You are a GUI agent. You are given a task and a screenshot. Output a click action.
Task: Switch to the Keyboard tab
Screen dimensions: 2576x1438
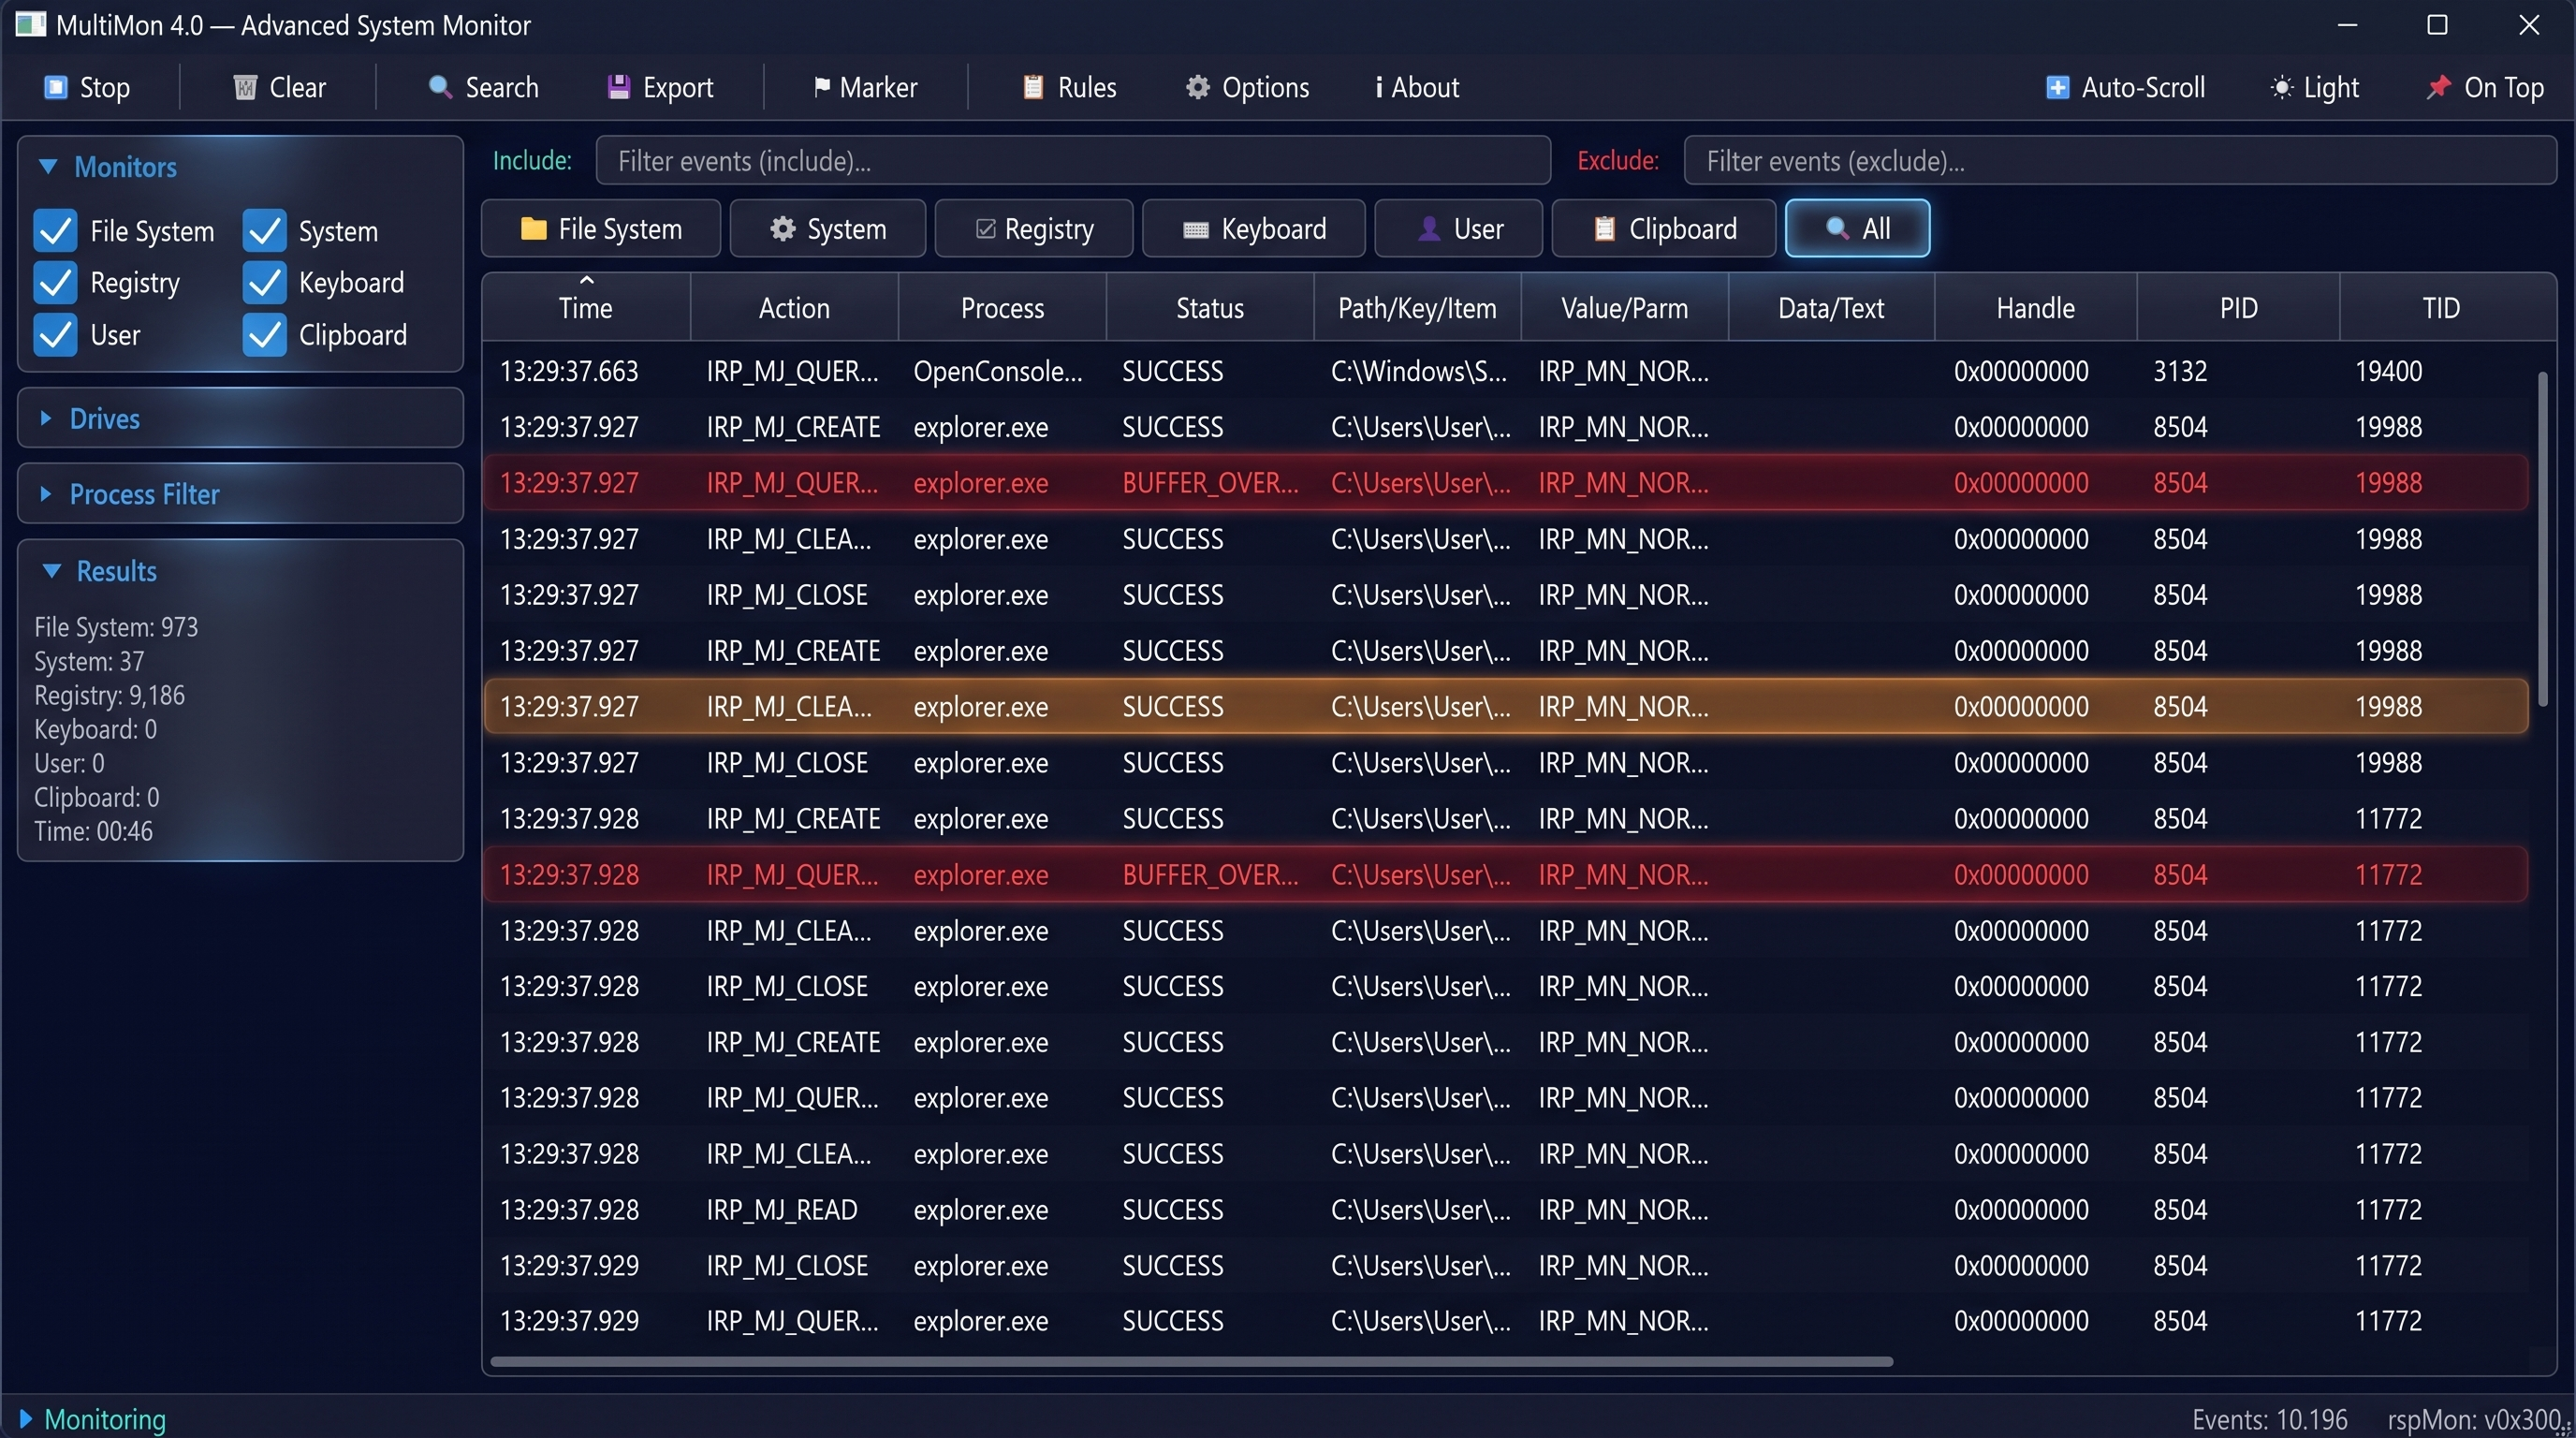click(x=1254, y=229)
